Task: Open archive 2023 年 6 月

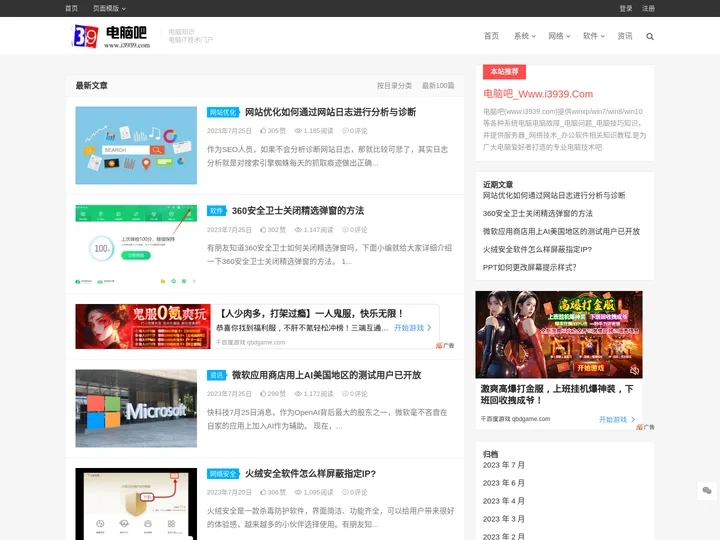Action: [503, 483]
